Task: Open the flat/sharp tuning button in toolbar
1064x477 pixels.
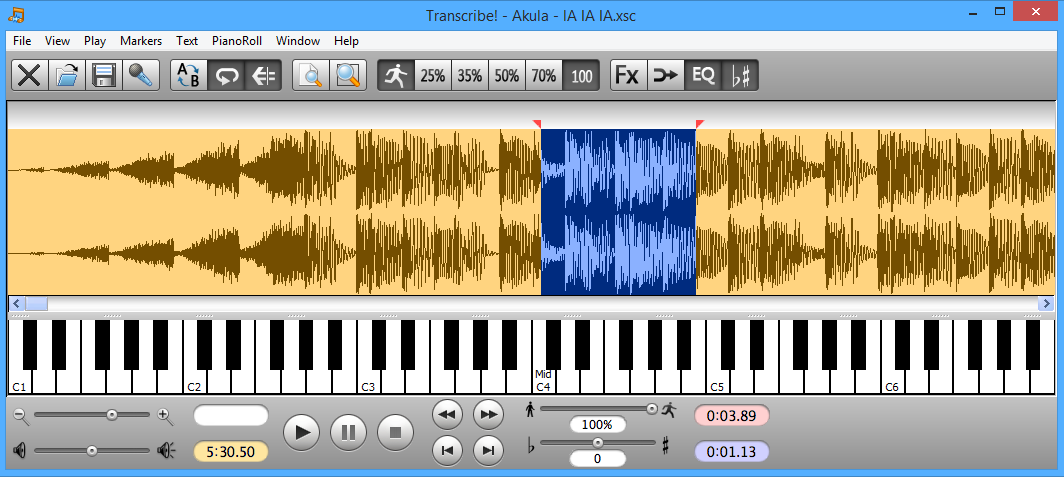Action: [741, 76]
